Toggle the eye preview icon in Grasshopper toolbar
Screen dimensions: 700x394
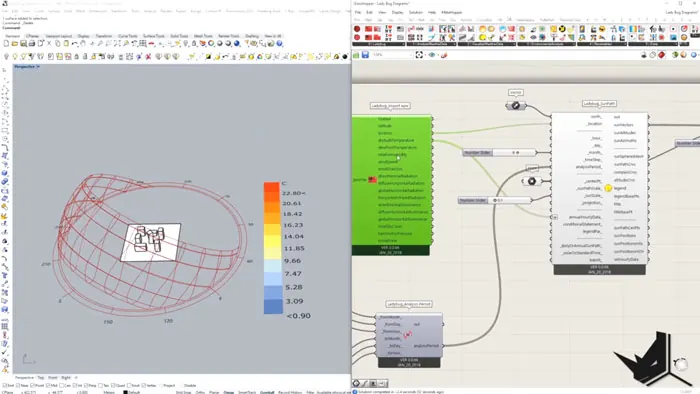[431, 55]
